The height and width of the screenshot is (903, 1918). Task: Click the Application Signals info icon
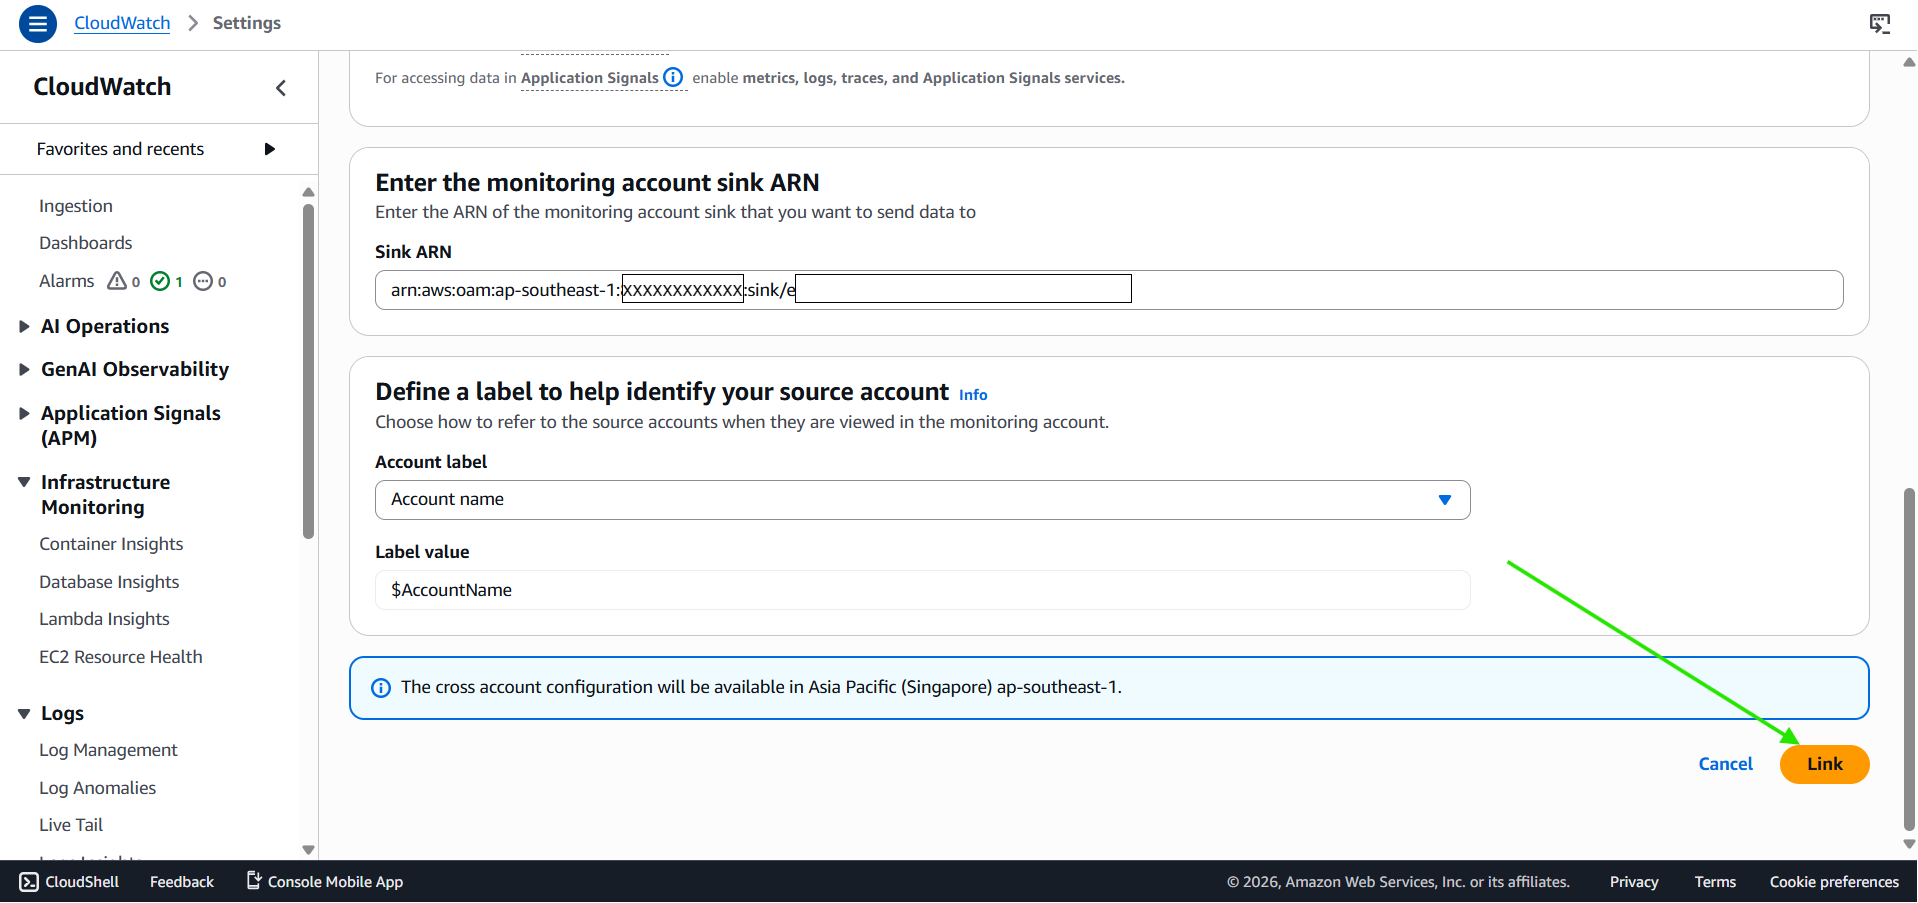673,77
